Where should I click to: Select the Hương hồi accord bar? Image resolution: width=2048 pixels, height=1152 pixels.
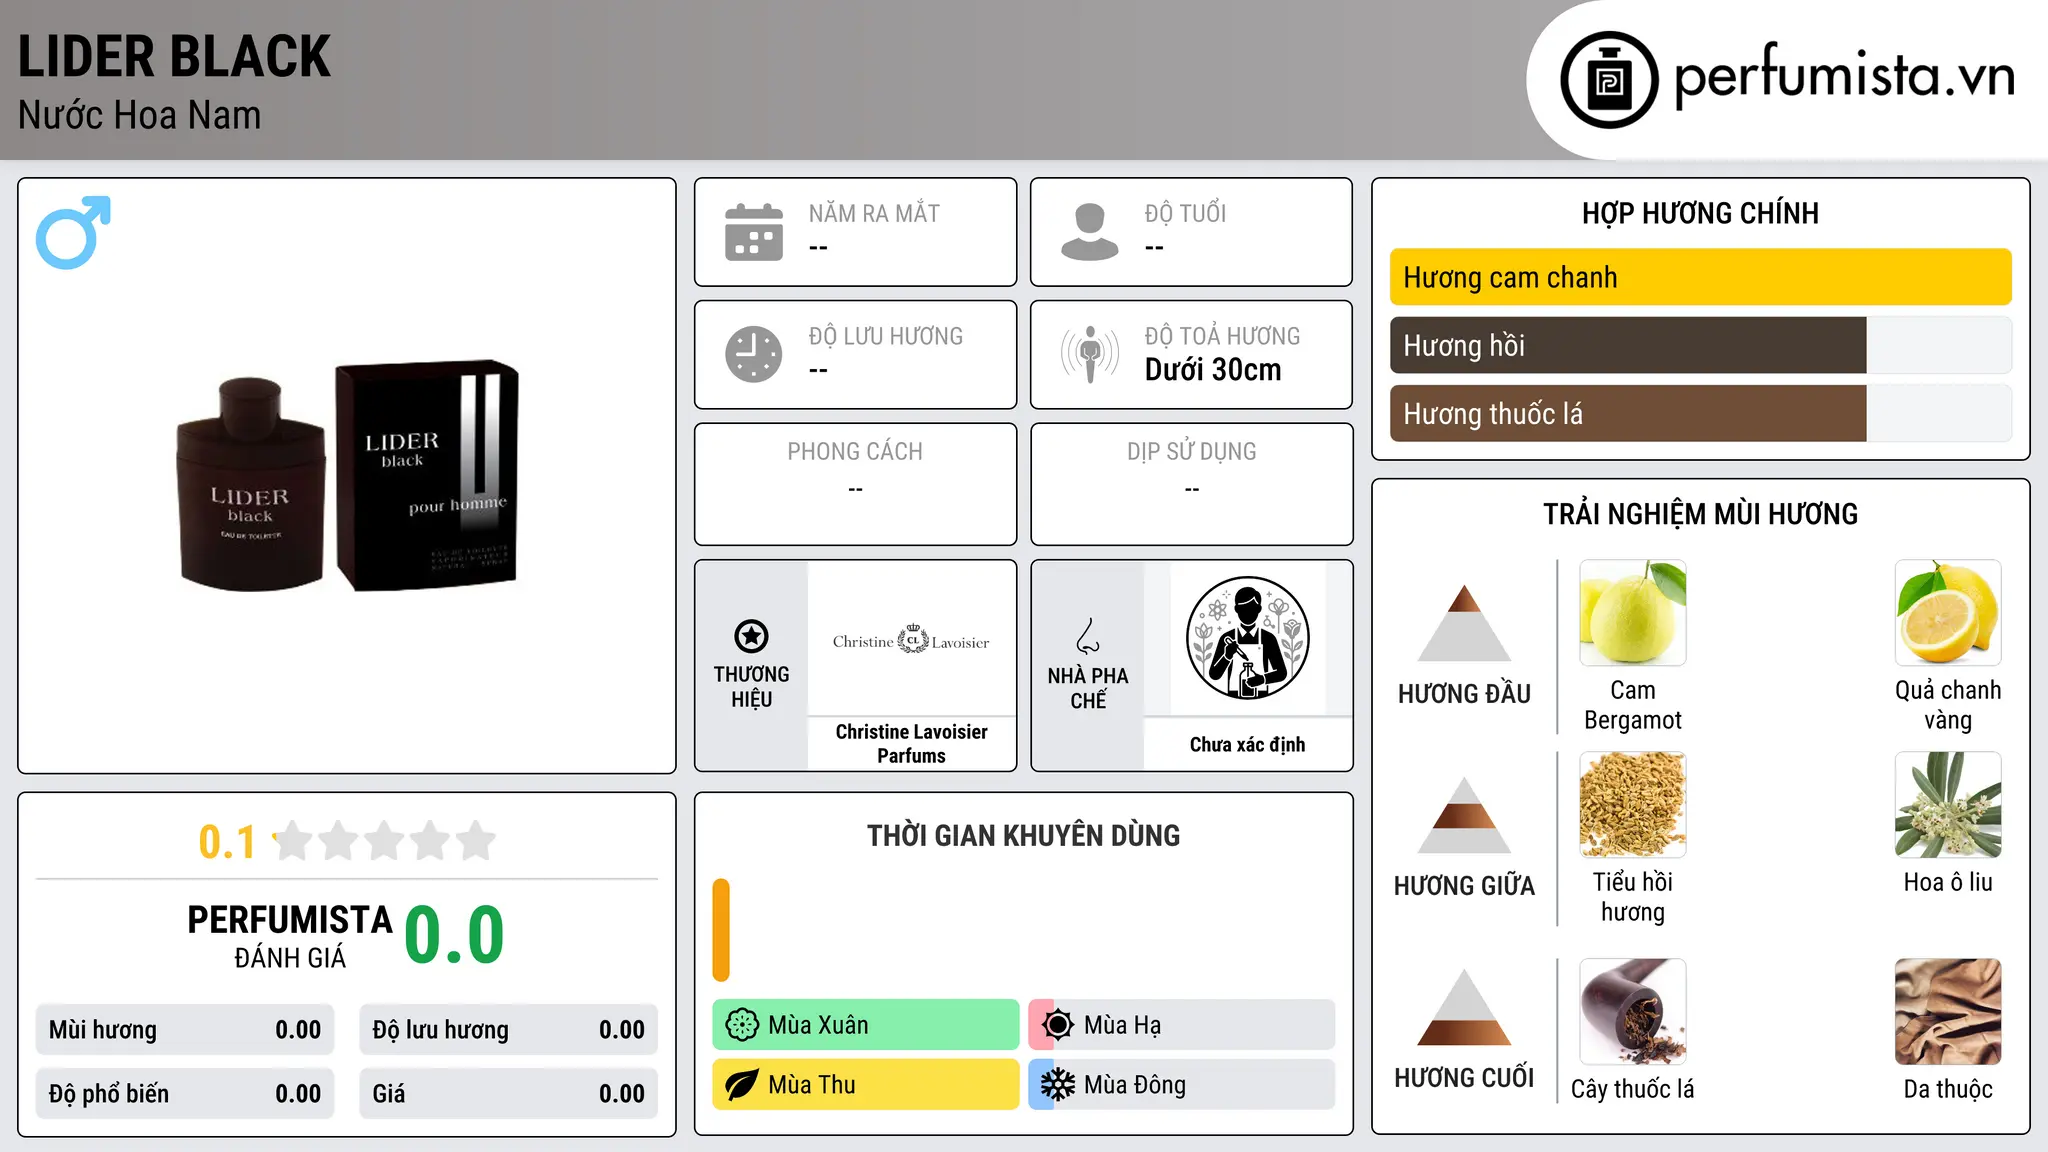click(x=1700, y=345)
